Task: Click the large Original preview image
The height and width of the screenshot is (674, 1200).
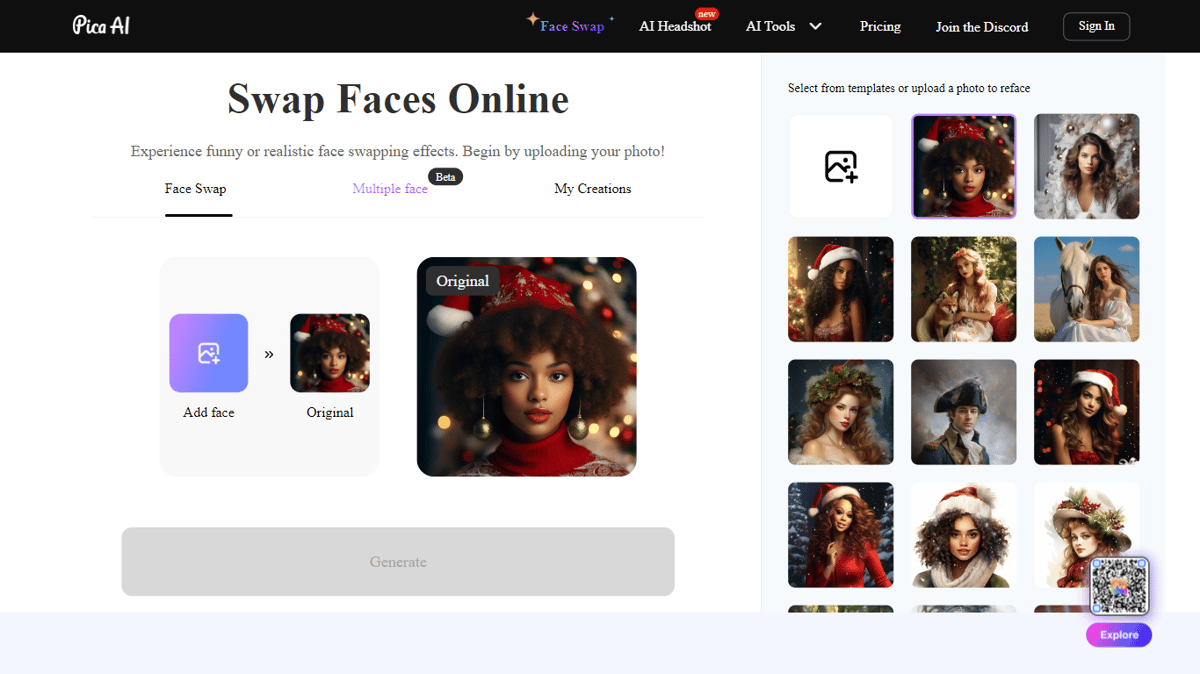Action: (x=527, y=367)
